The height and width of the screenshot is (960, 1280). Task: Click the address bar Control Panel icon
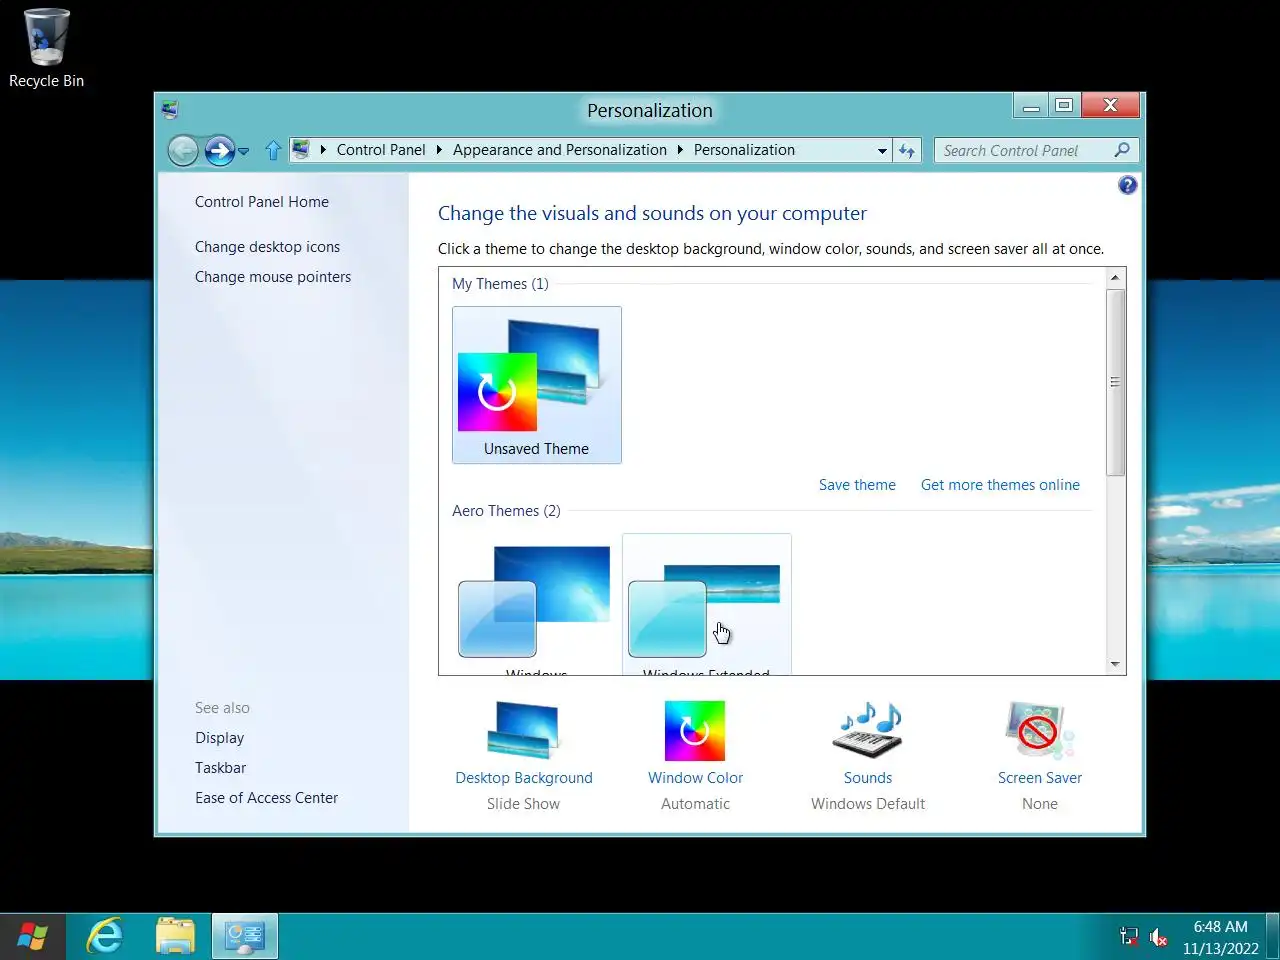pyautogui.click(x=301, y=150)
